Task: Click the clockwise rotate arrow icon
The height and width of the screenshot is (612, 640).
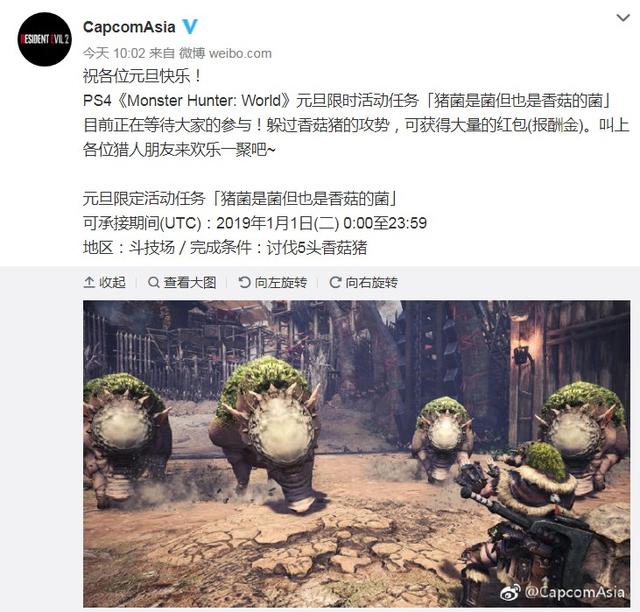Action: click(335, 282)
